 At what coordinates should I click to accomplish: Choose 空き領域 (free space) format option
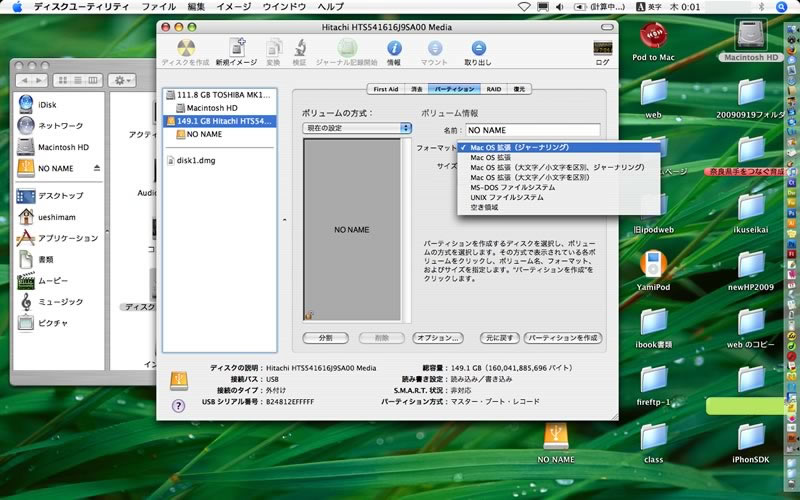[x=559, y=207]
